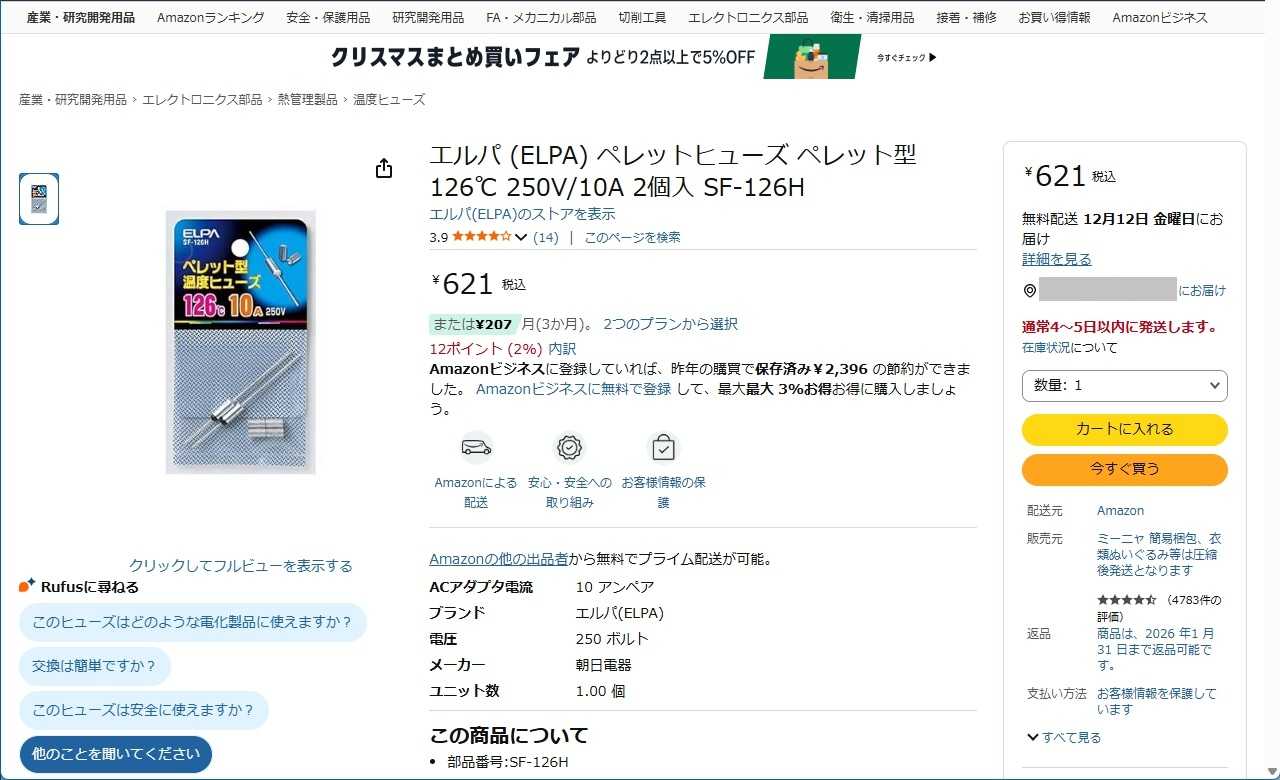Click the delivery location pin icon
1280x780 pixels.
click(1030, 290)
